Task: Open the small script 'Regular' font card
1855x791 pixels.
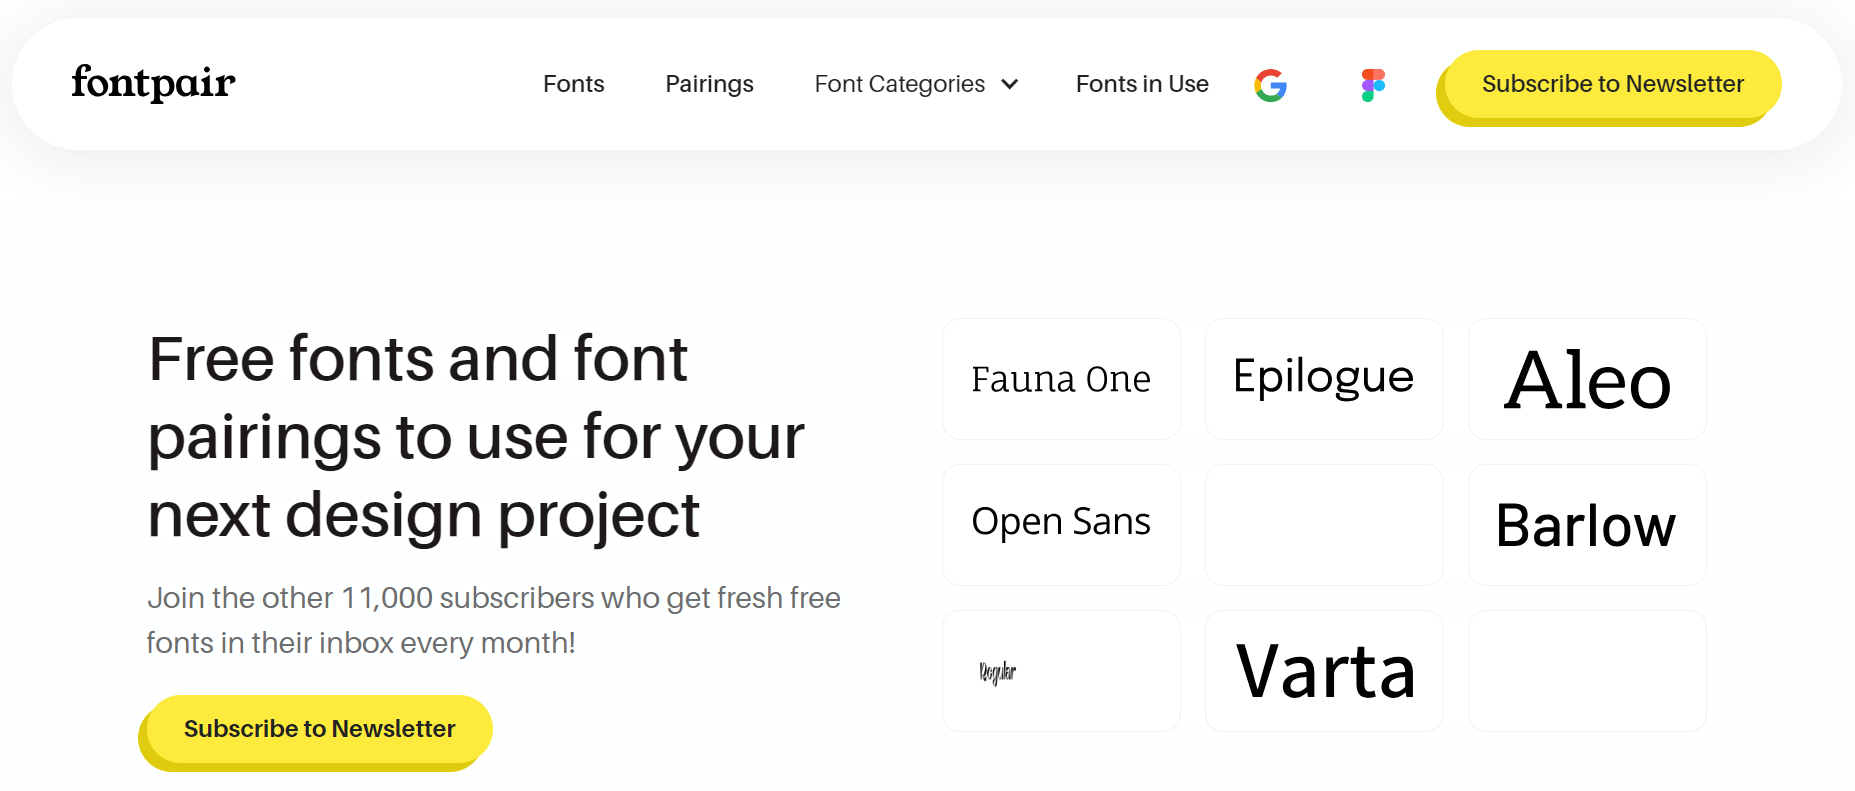Action: pos(1061,671)
